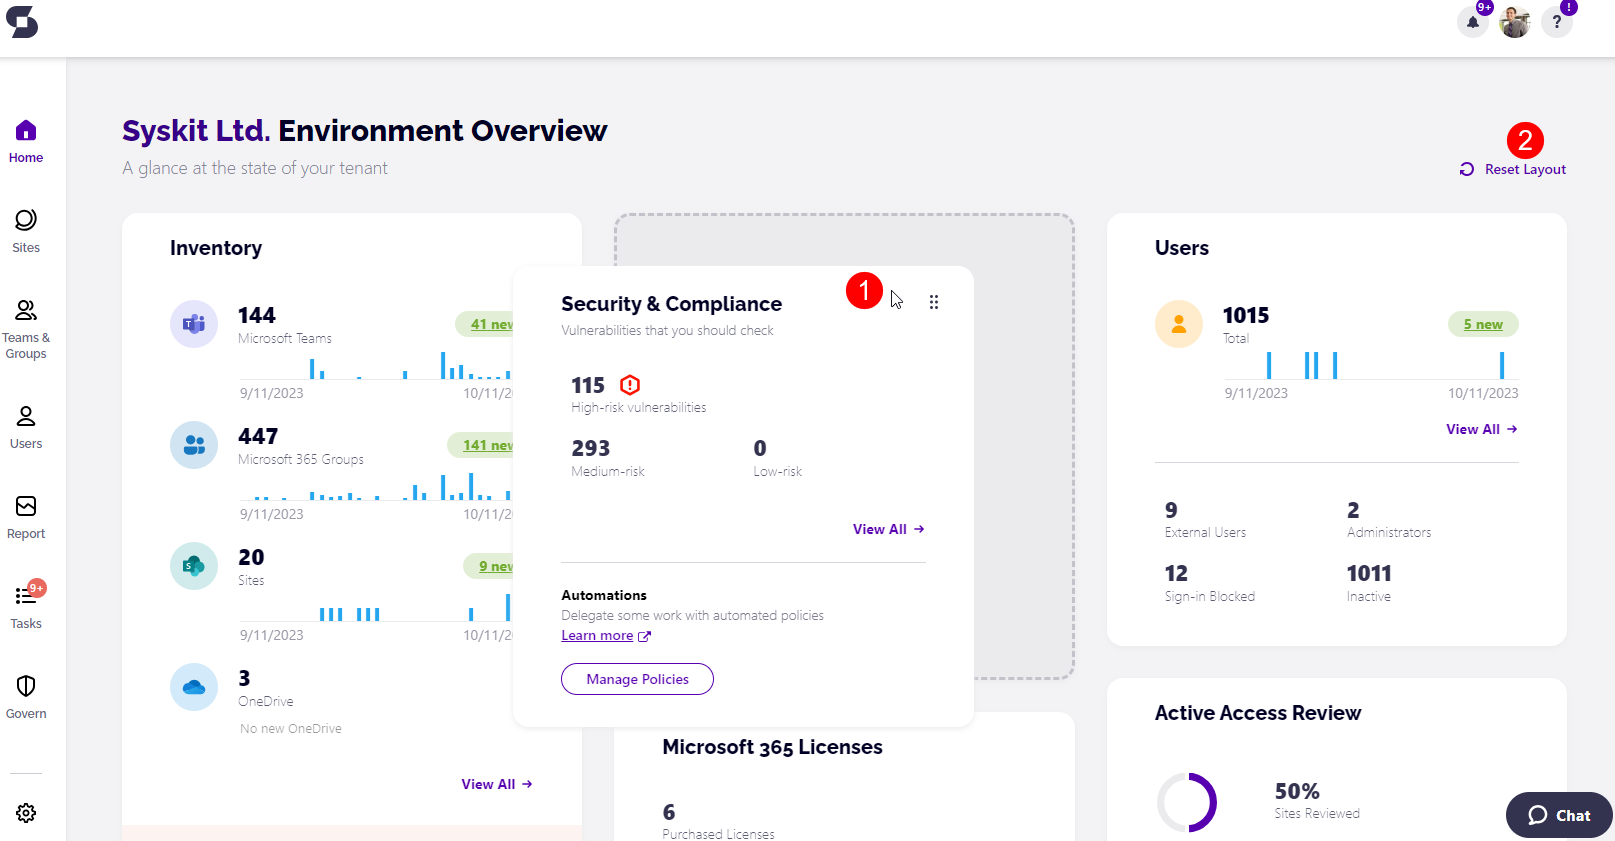Open the user profile avatar

click(1515, 22)
